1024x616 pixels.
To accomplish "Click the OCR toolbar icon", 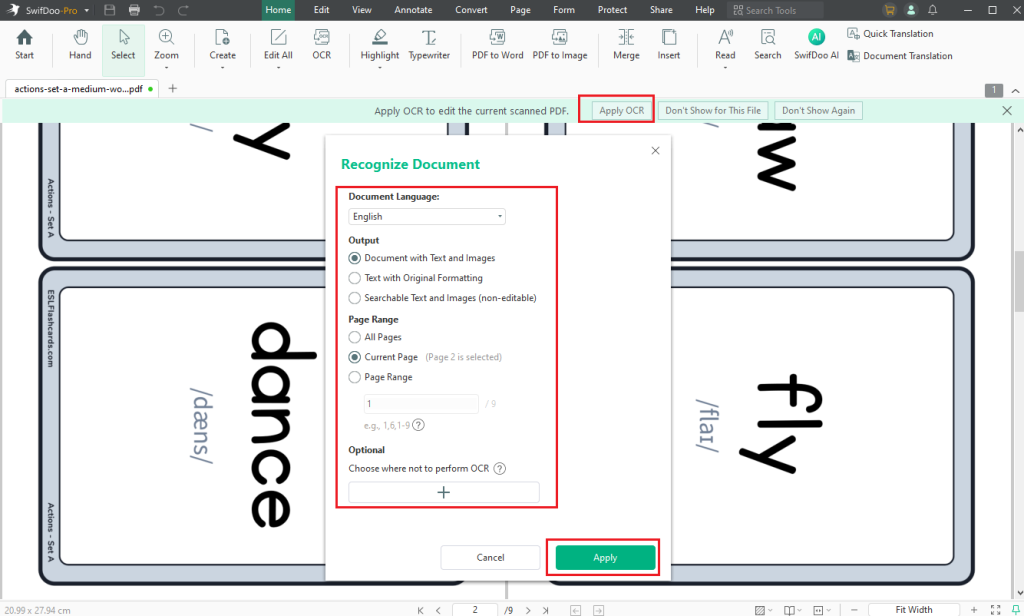I will pos(321,44).
